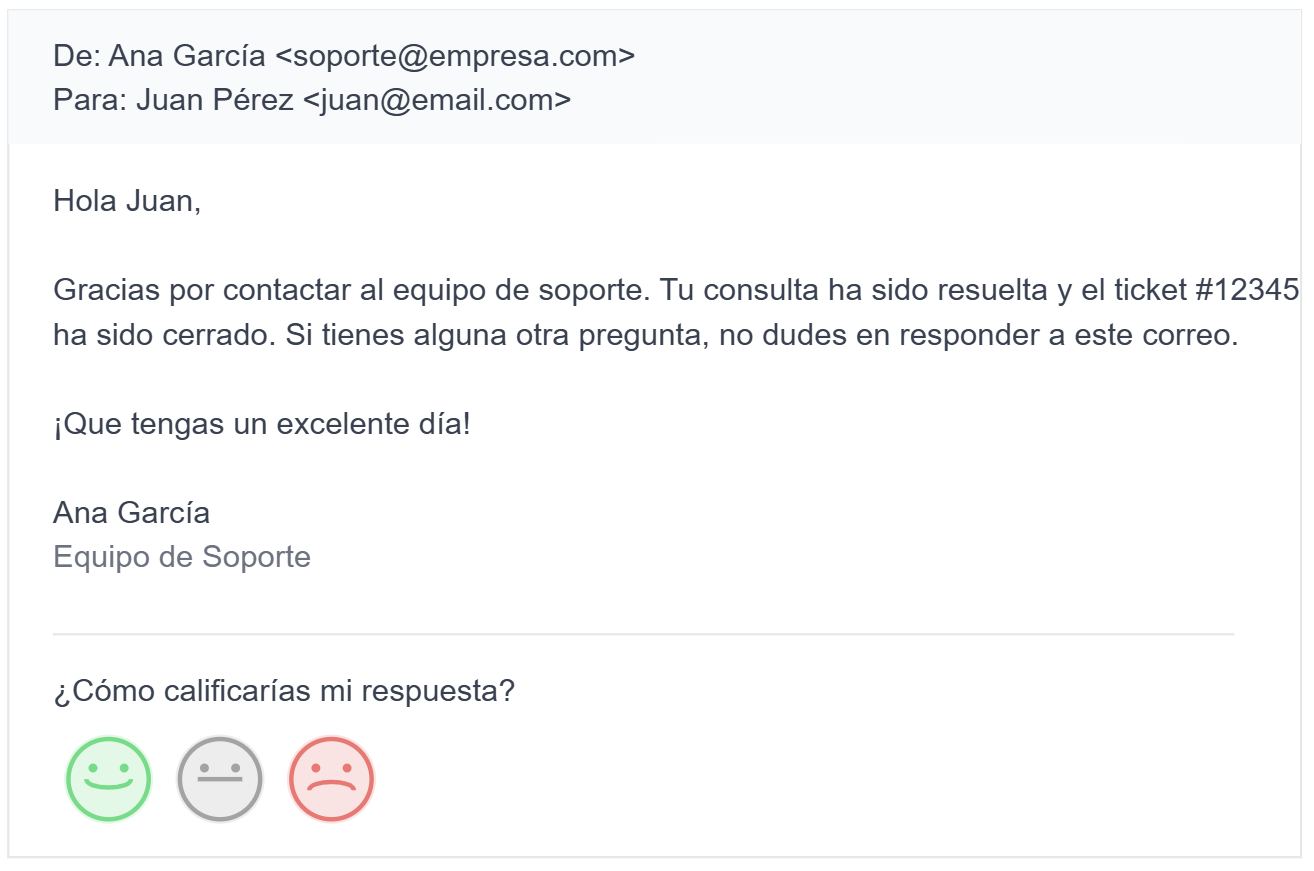Click the sender address soporte@empresa.com
This screenshot has height=871, width=1314.
[x=455, y=57]
